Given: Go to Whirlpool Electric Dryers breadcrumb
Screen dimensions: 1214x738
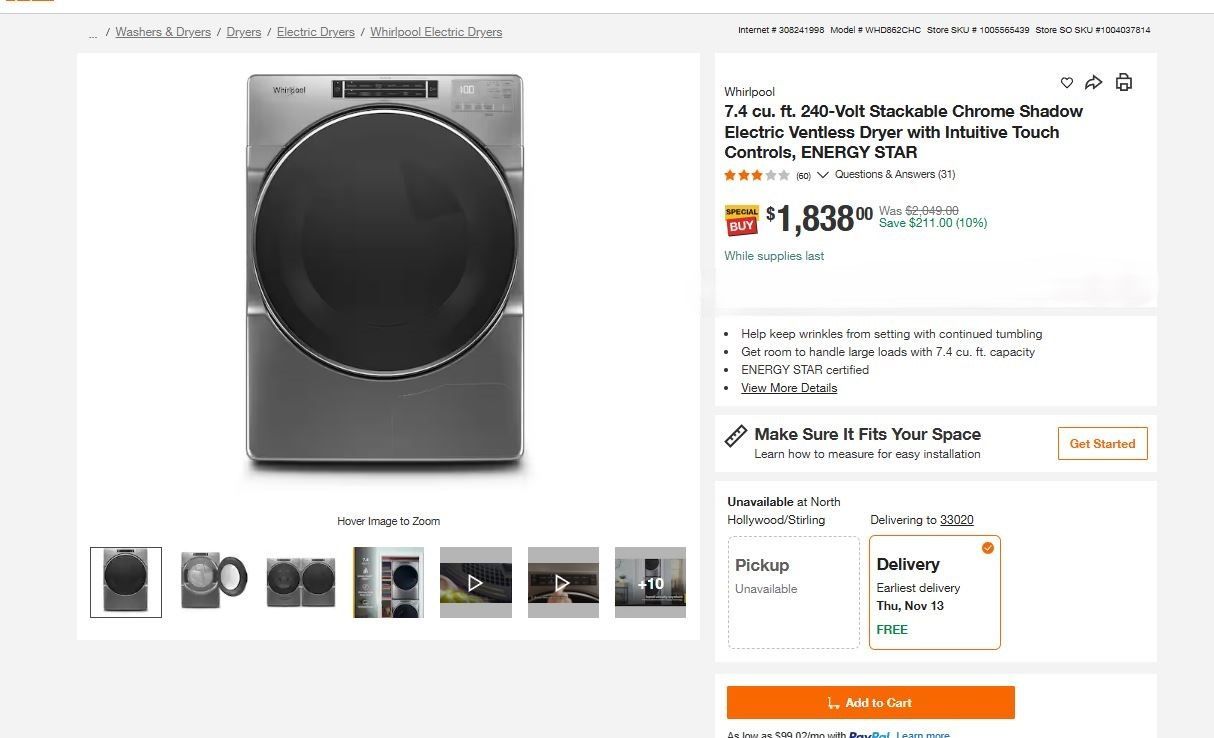Looking at the screenshot, I should click(436, 32).
